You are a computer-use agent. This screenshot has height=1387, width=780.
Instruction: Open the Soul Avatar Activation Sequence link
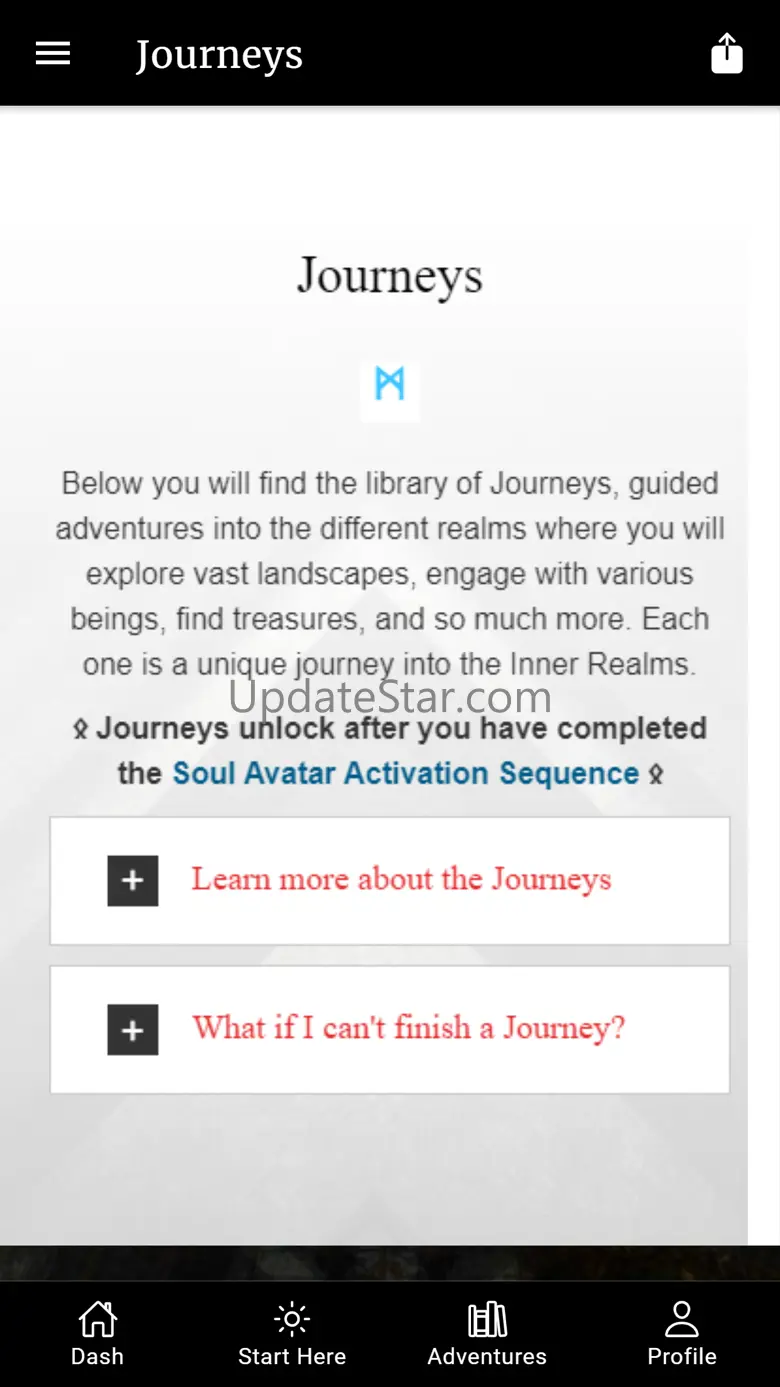tap(405, 773)
